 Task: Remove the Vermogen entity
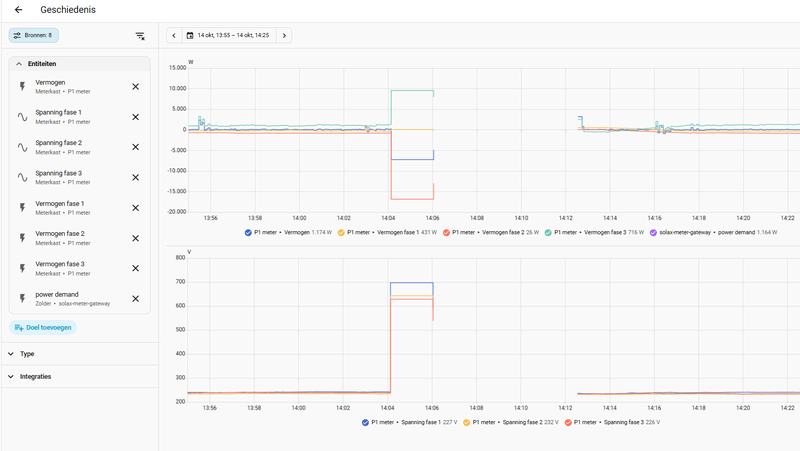[136, 87]
